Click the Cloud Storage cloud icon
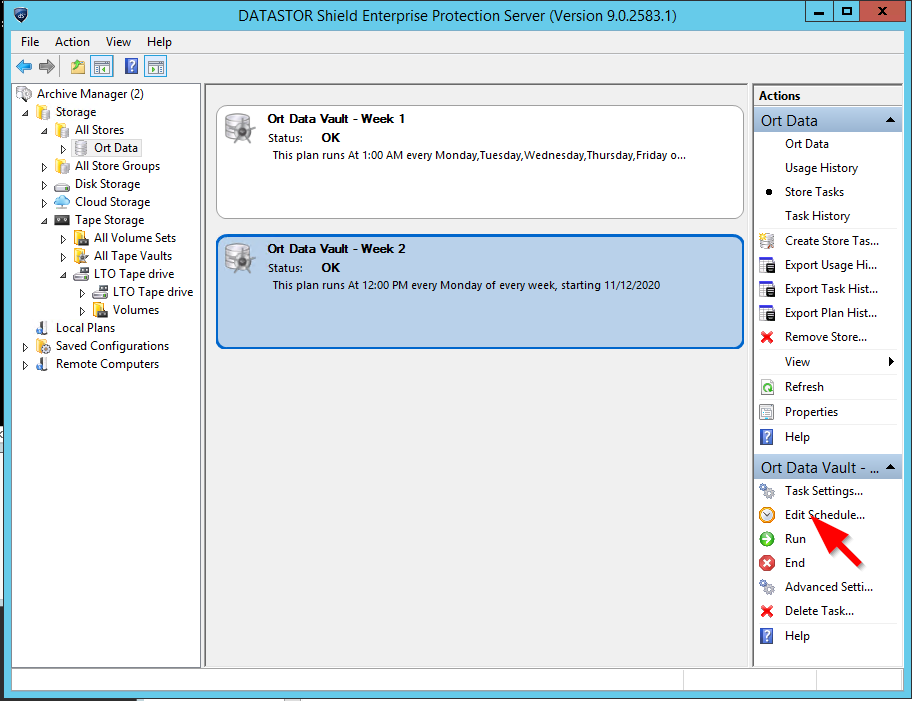 click(x=62, y=202)
